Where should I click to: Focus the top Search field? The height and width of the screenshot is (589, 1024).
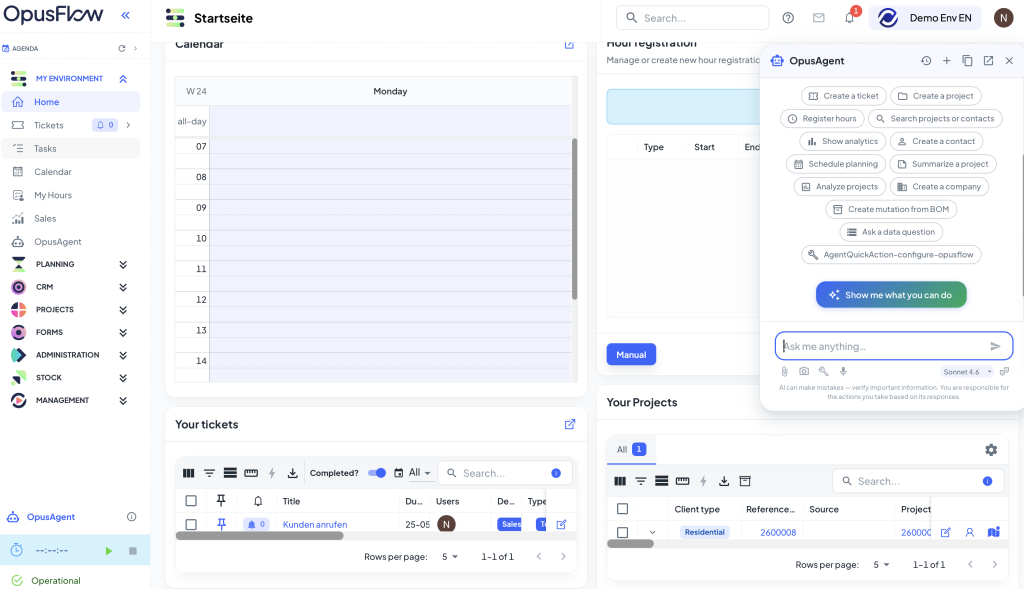[692, 18]
